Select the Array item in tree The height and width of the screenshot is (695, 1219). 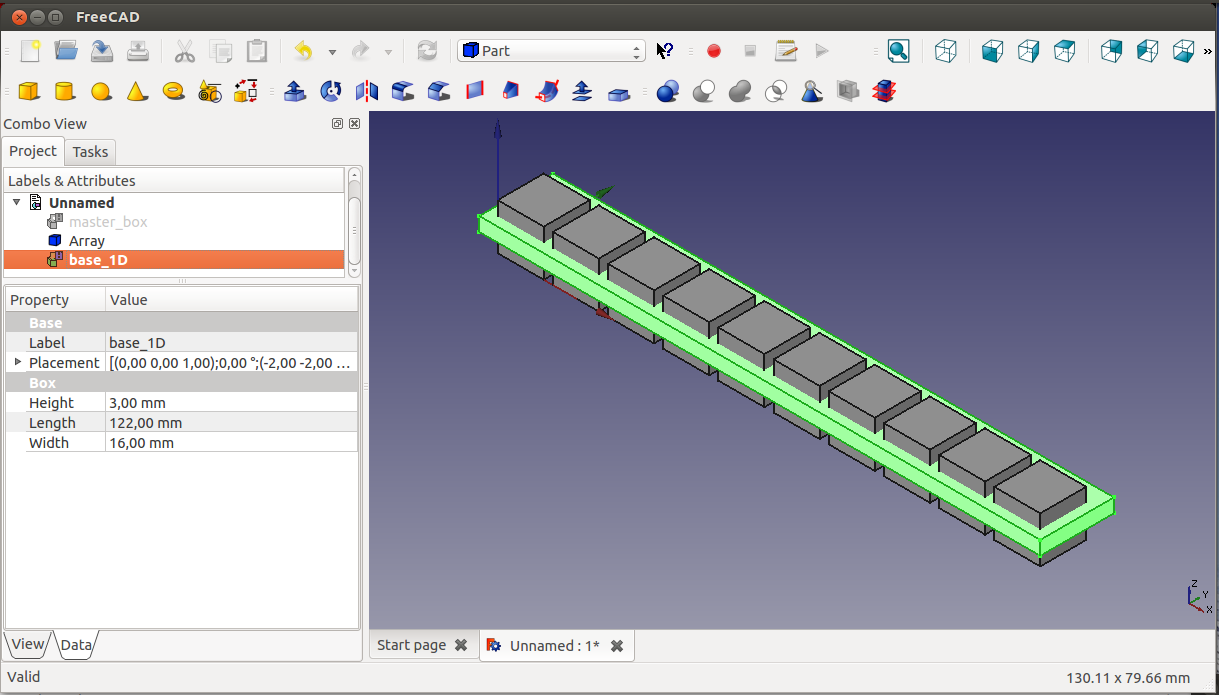tap(87, 241)
